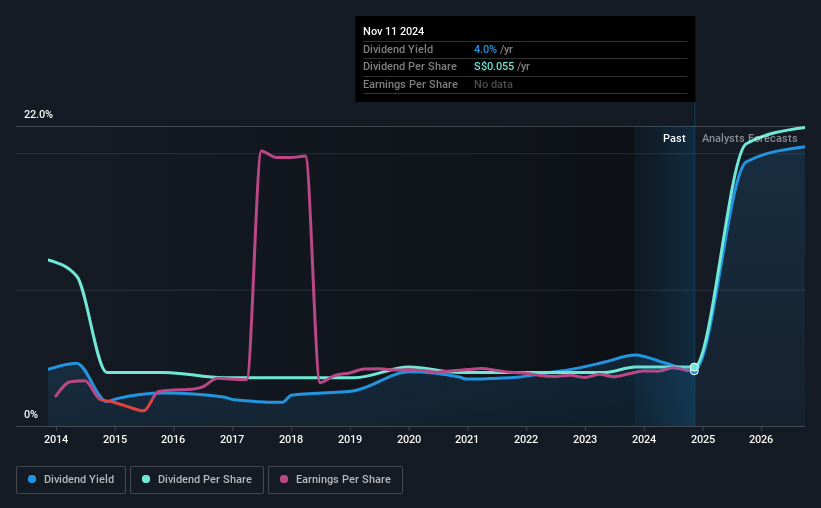Click the 2014 x-axis label
Screen dimensions: 821x508
click(x=56, y=439)
